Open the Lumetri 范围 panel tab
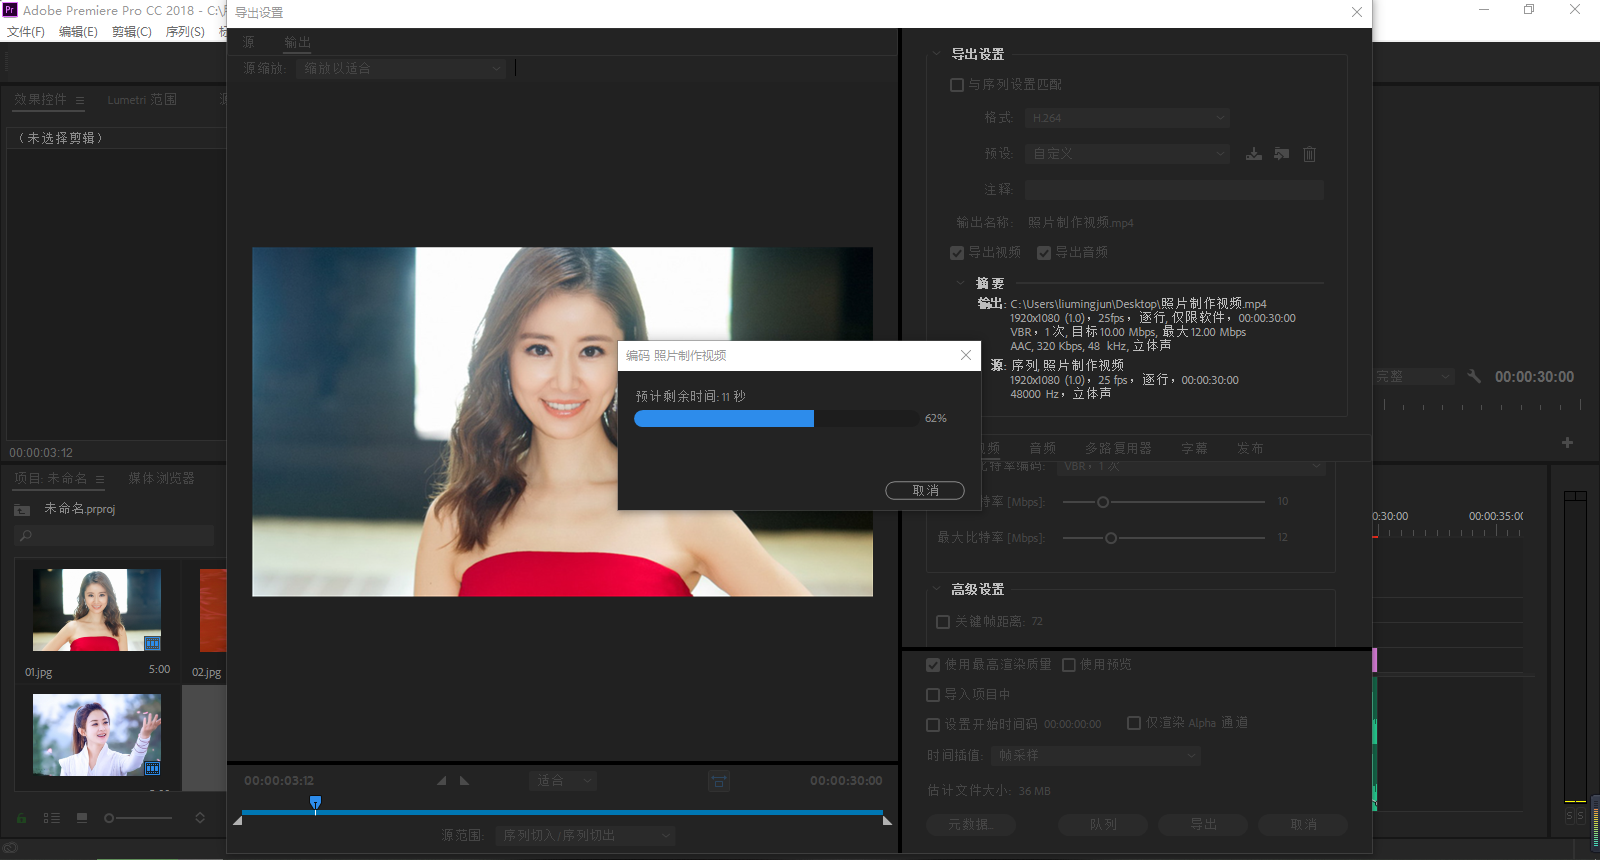Viewport: 1600px width, 860px height. click(x=142, y=100)
